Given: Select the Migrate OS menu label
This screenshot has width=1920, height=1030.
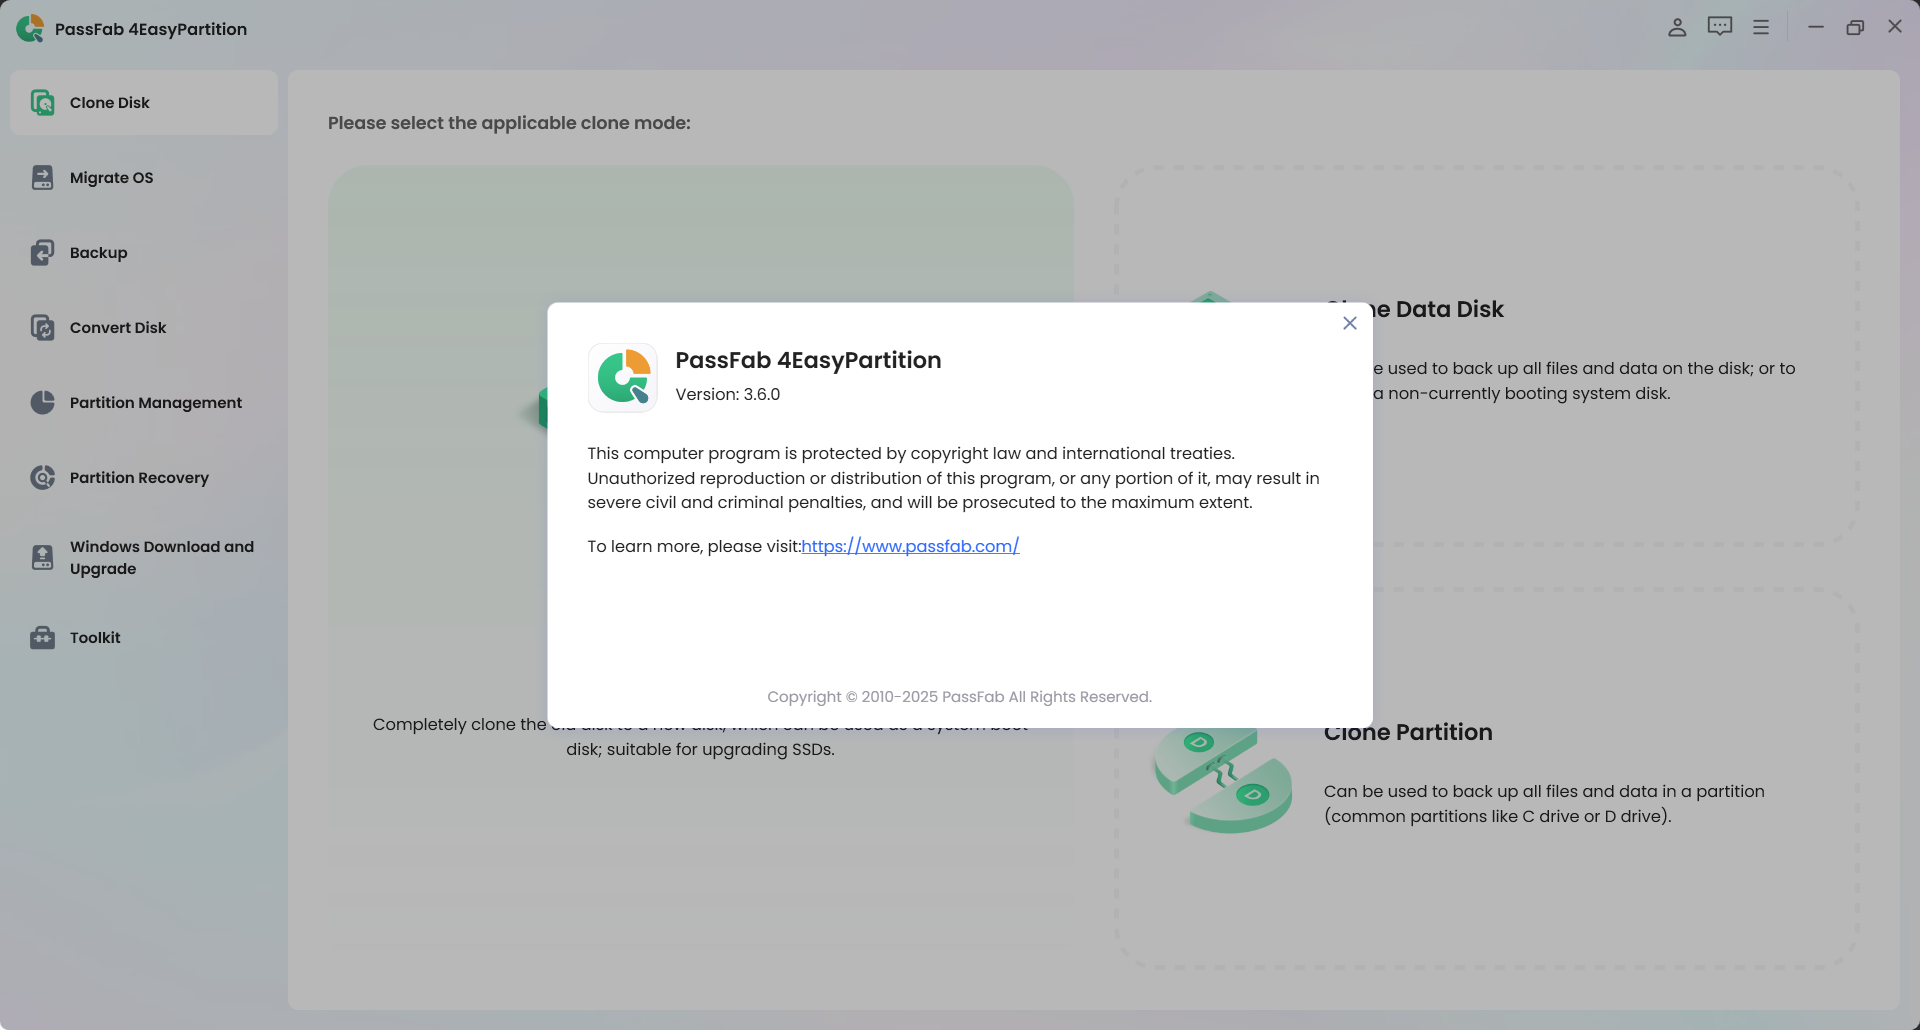Looking at the screenshot, I should pos(112,177).
